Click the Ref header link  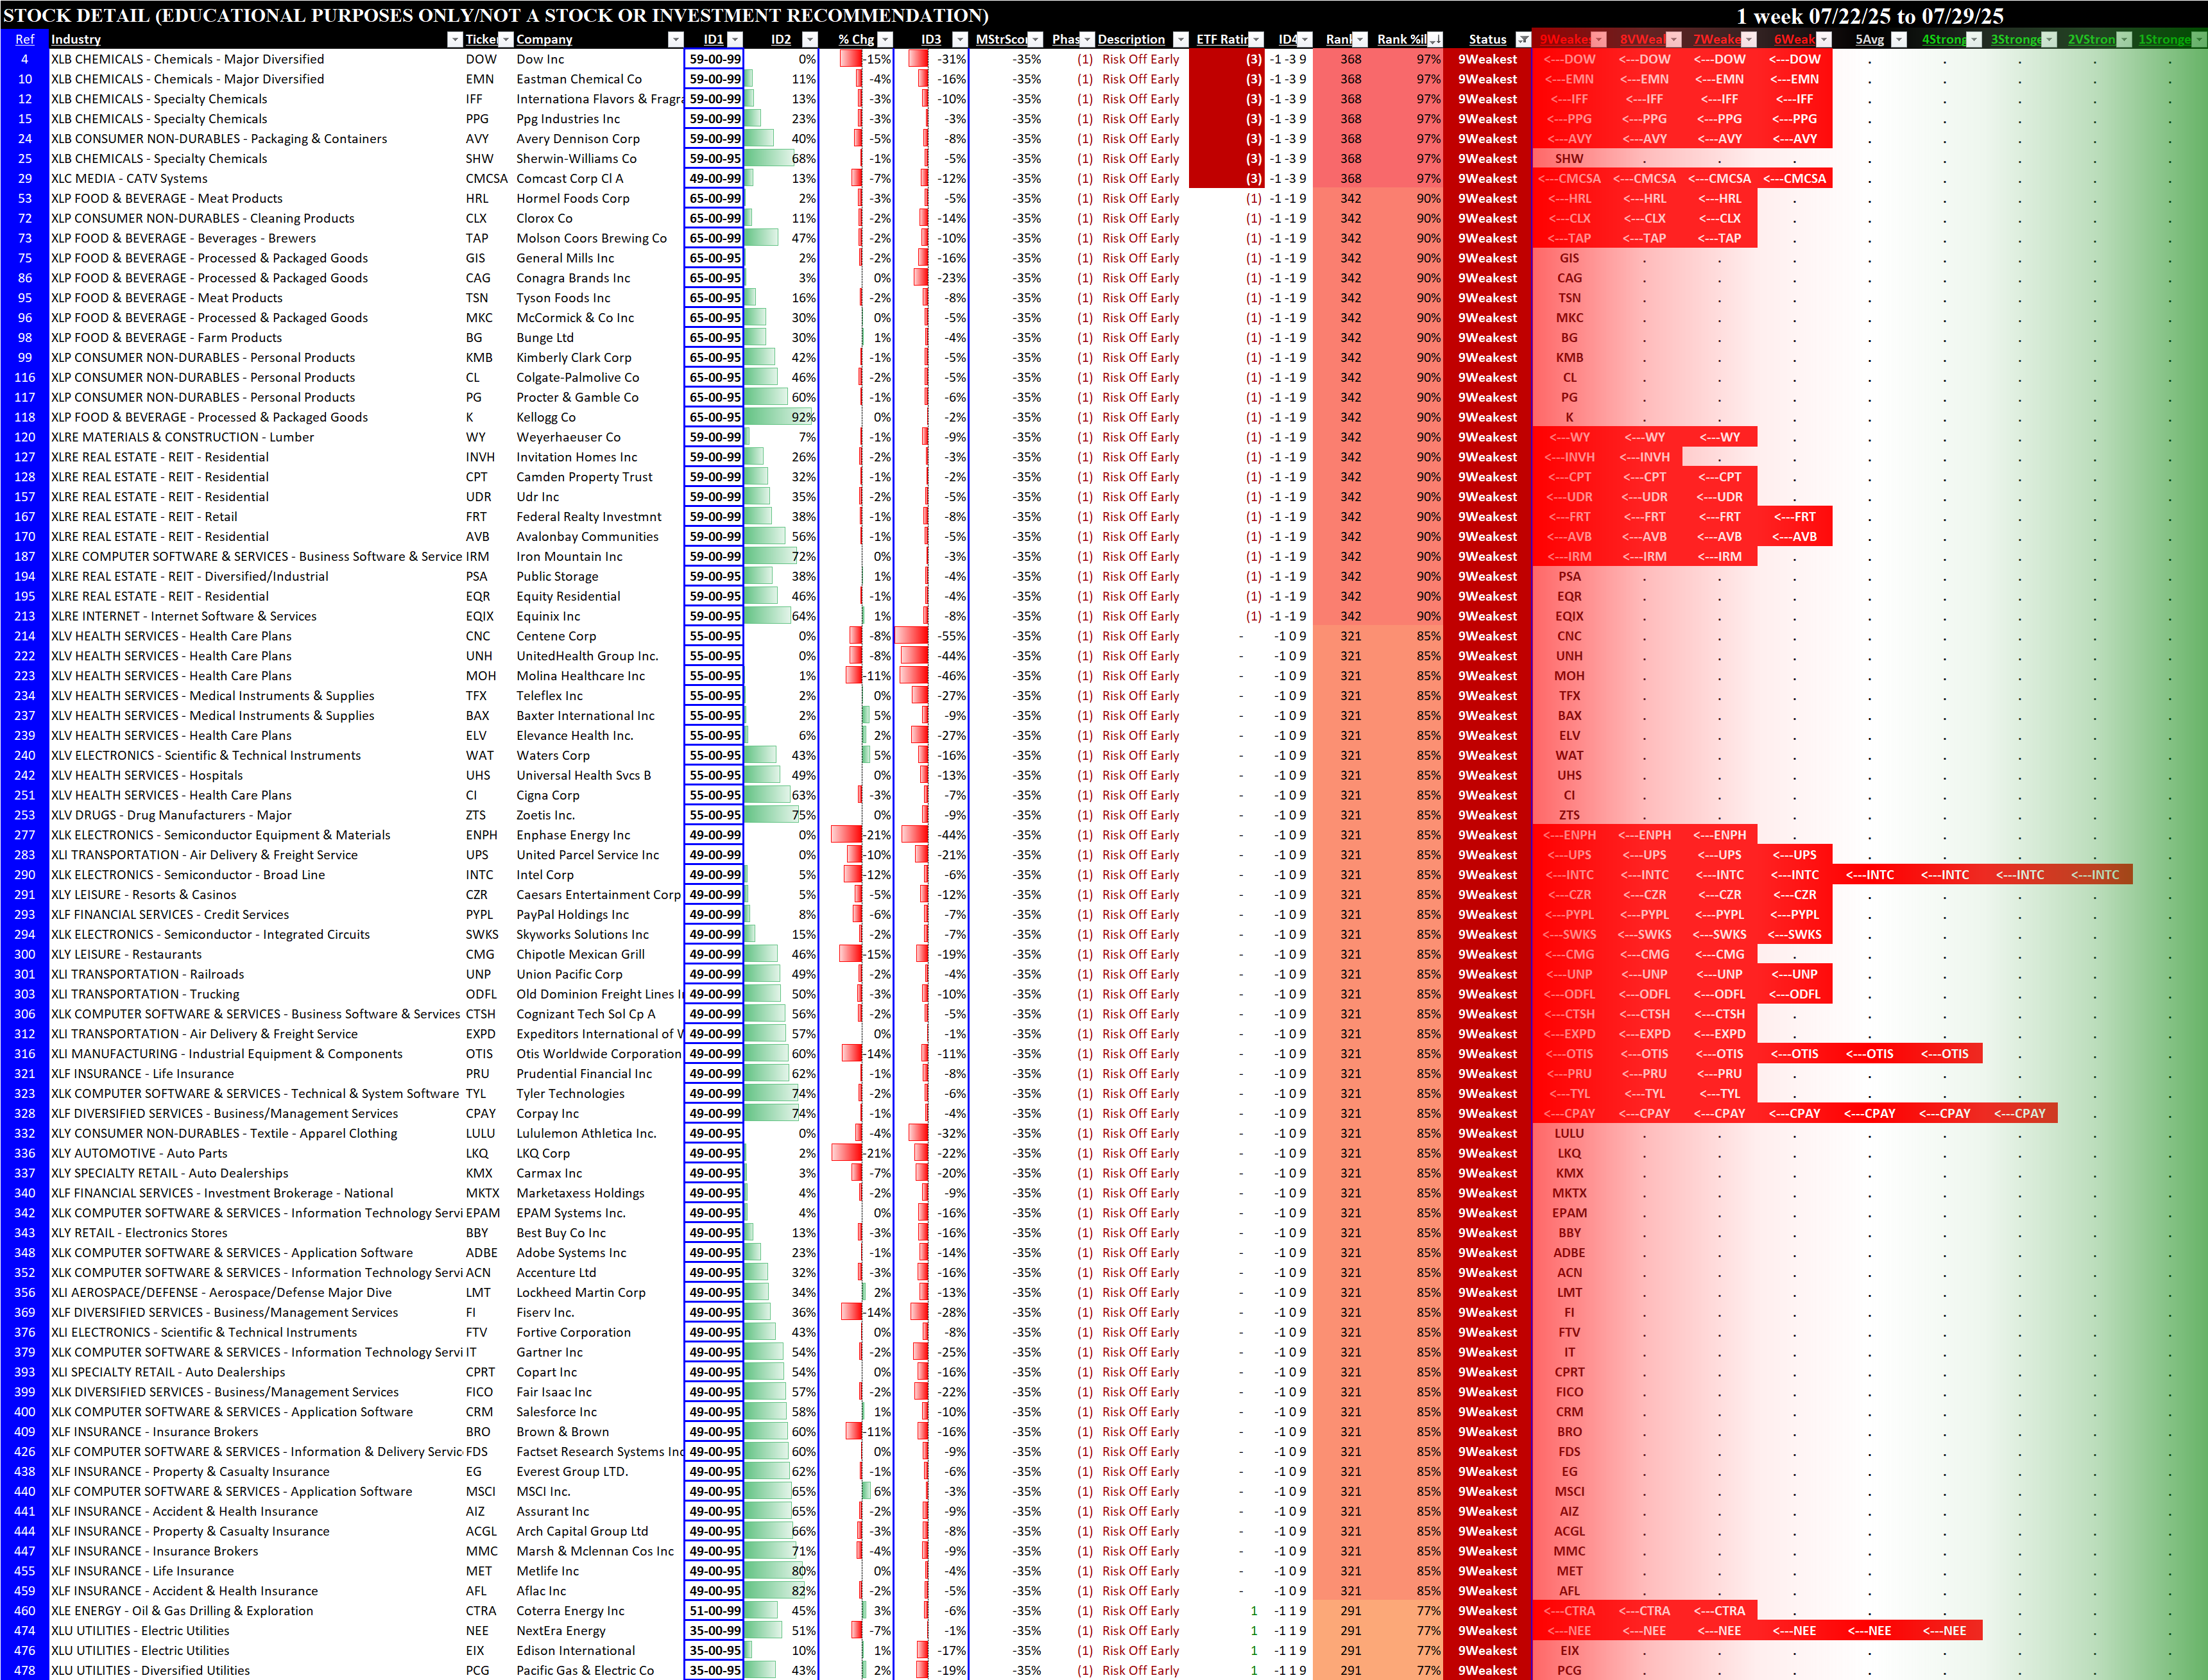pos(25,39)
